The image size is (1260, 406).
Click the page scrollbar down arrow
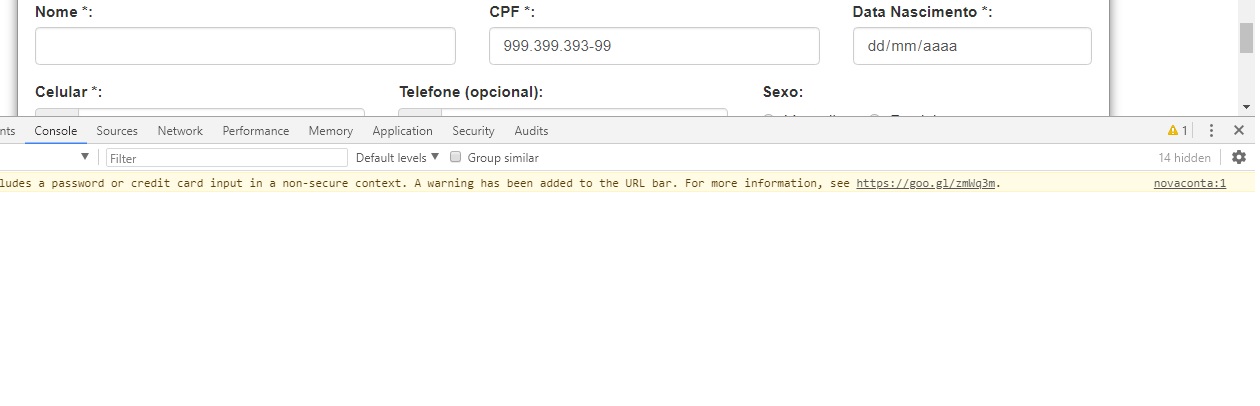click(1246, 106)
